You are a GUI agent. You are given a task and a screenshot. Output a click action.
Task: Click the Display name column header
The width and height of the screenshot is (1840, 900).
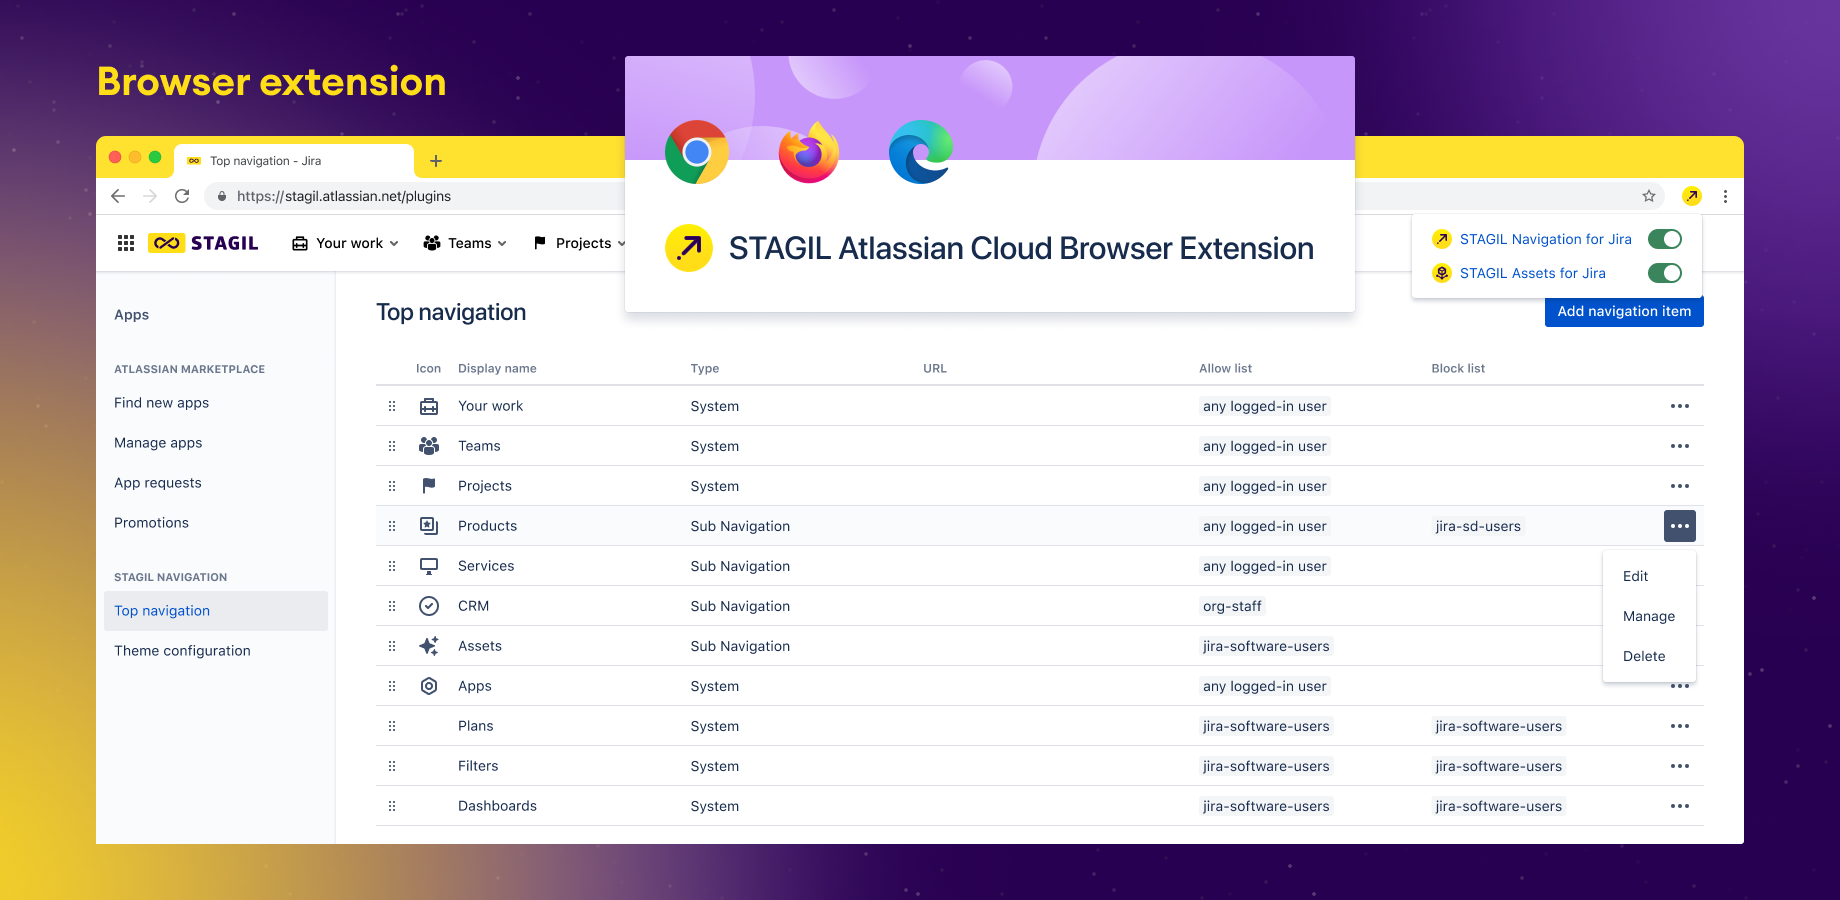[x=497, y=368]
